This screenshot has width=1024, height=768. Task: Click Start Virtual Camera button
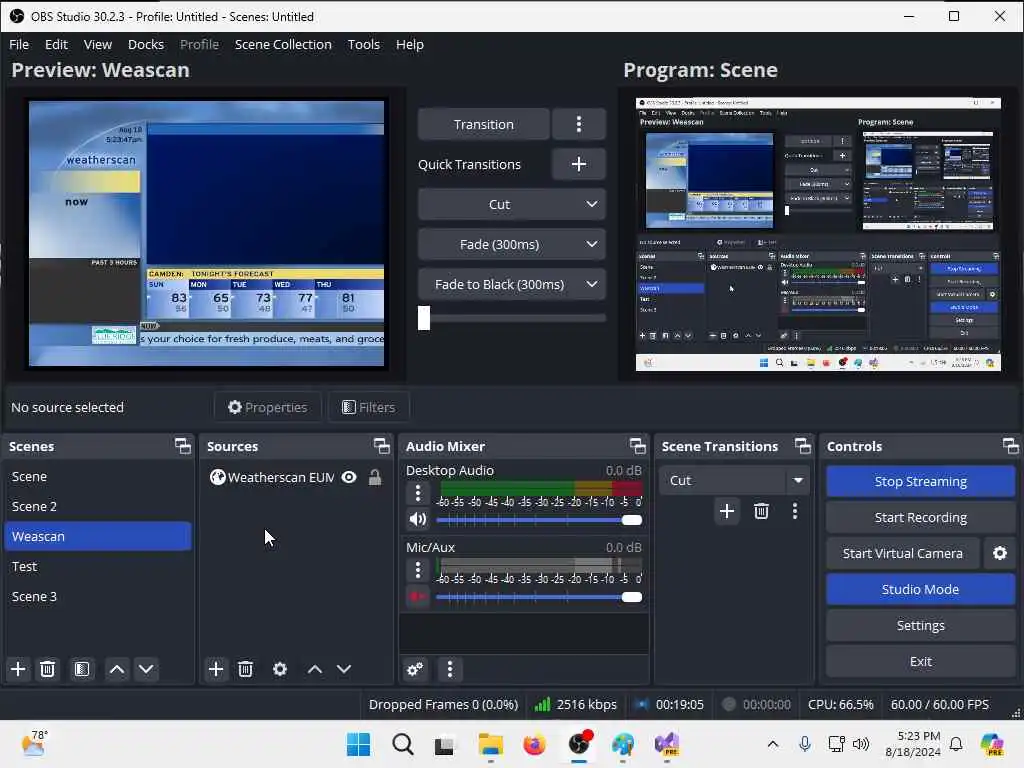coord(903,553)
